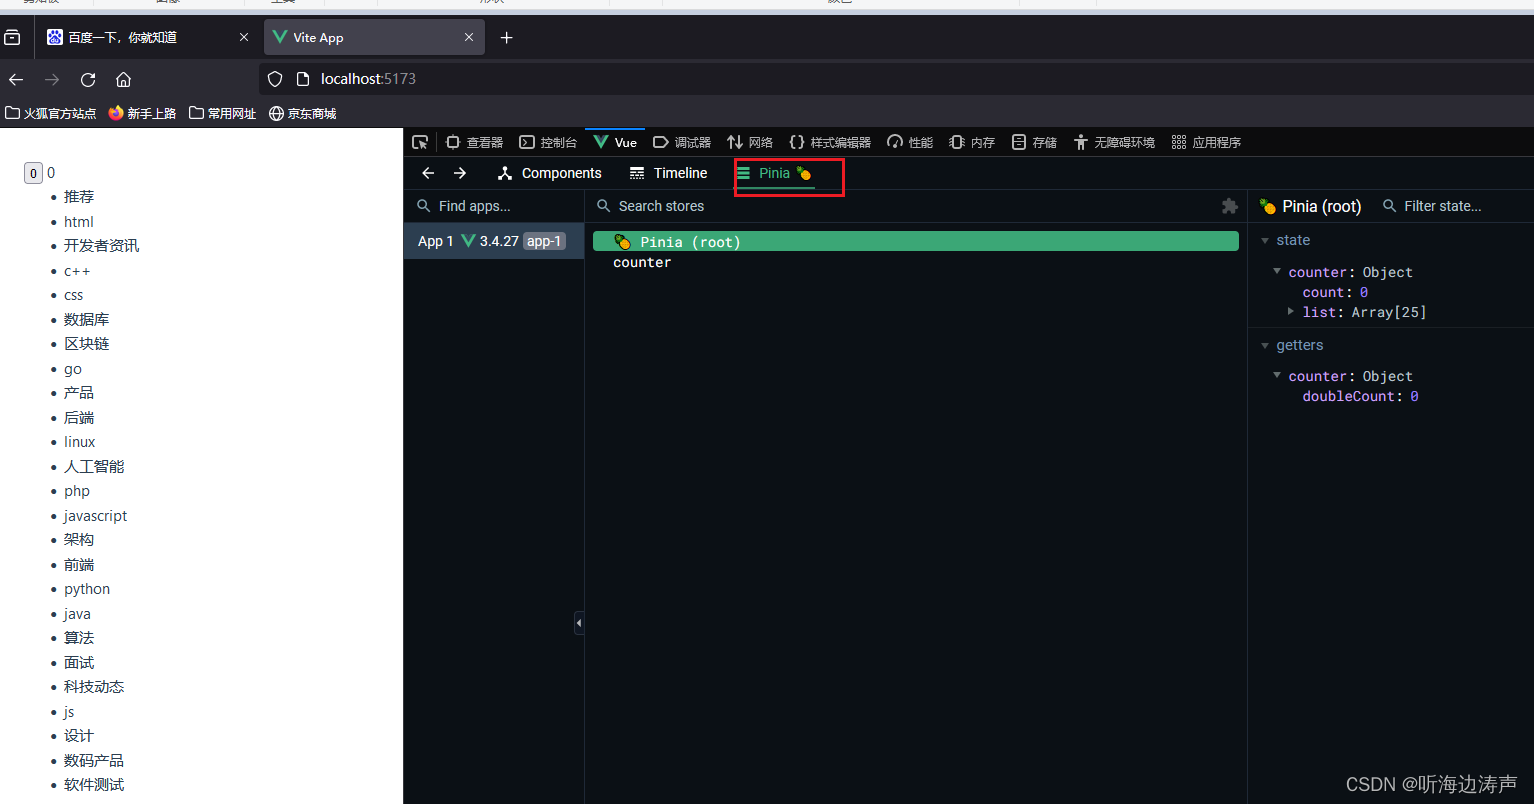Switch to the Timeline tab
This screenshot has width=1534, height=804.
668,173
